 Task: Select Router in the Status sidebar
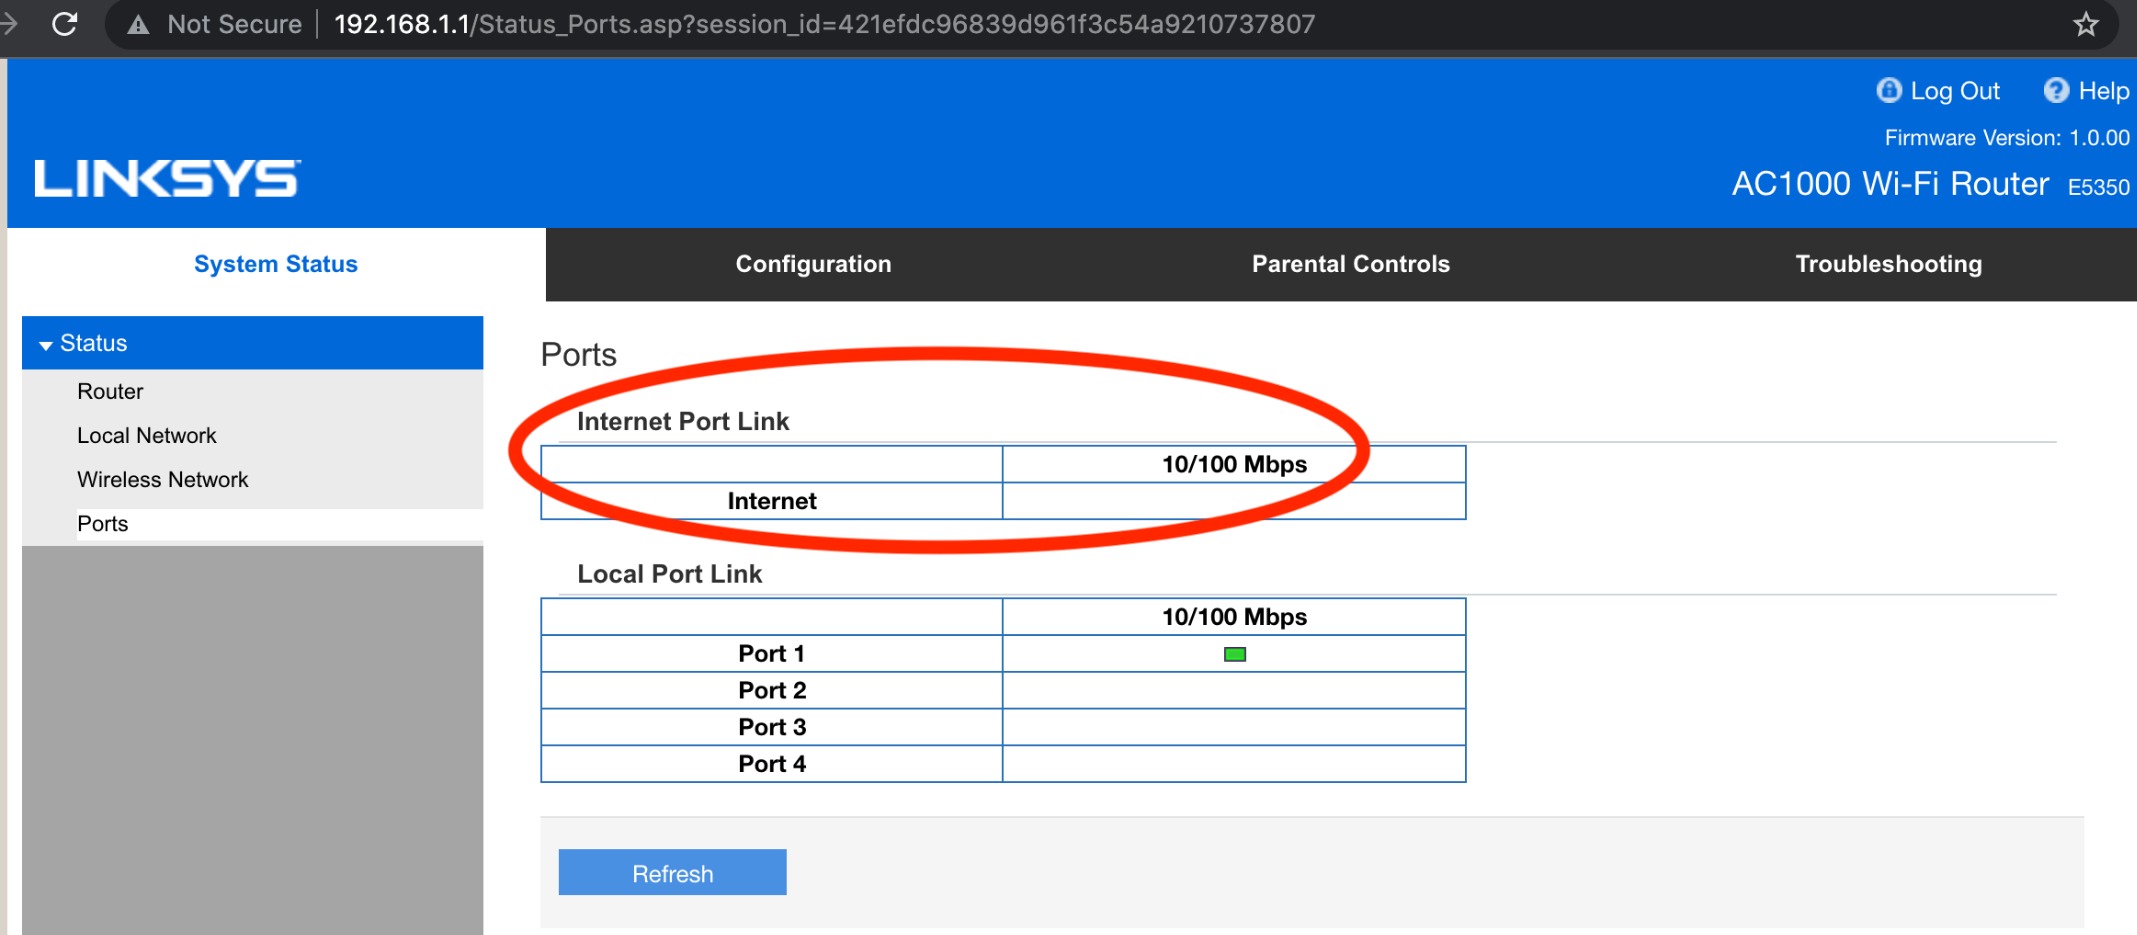[110, 391]
